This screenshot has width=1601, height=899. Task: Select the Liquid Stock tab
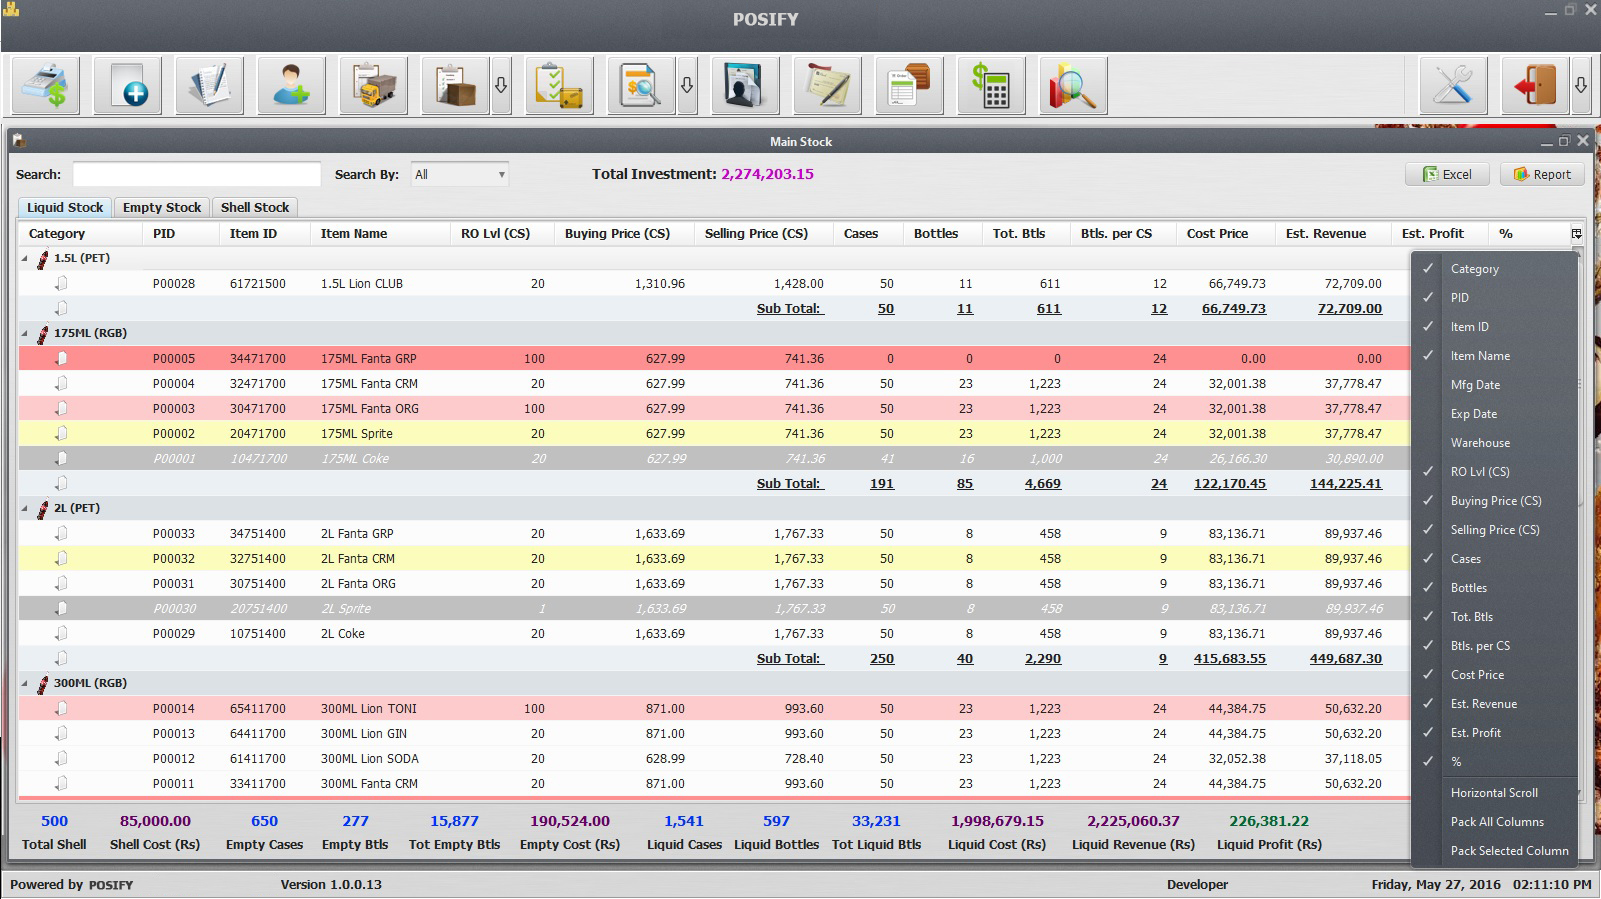[x=65, y=208]
